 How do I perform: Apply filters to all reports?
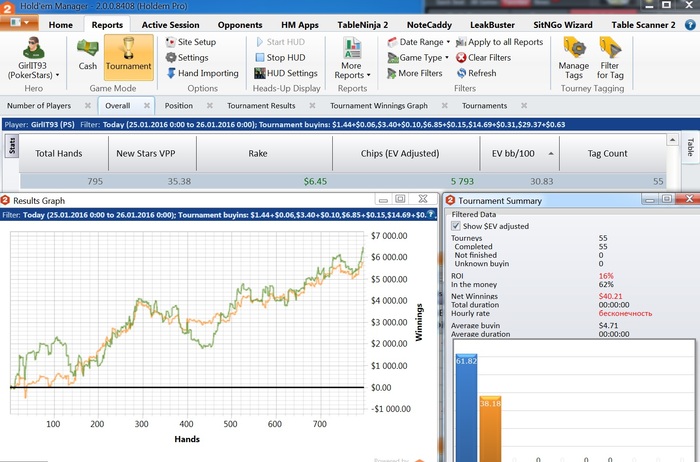coord(500,42)
